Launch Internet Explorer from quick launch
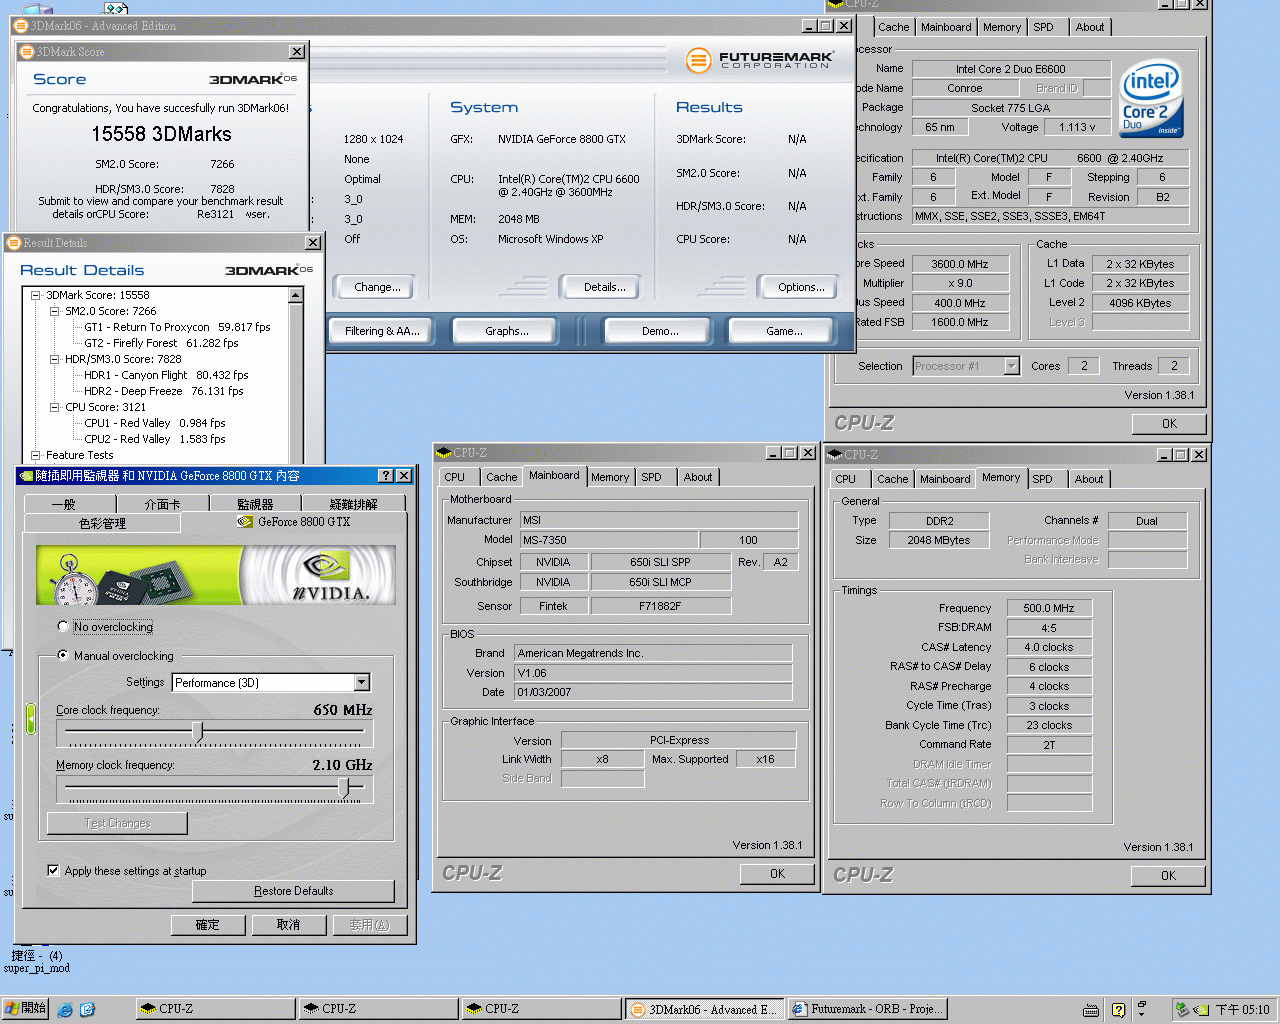The width and height of the screenshot is (1280, 1024). coord(65,1009)
